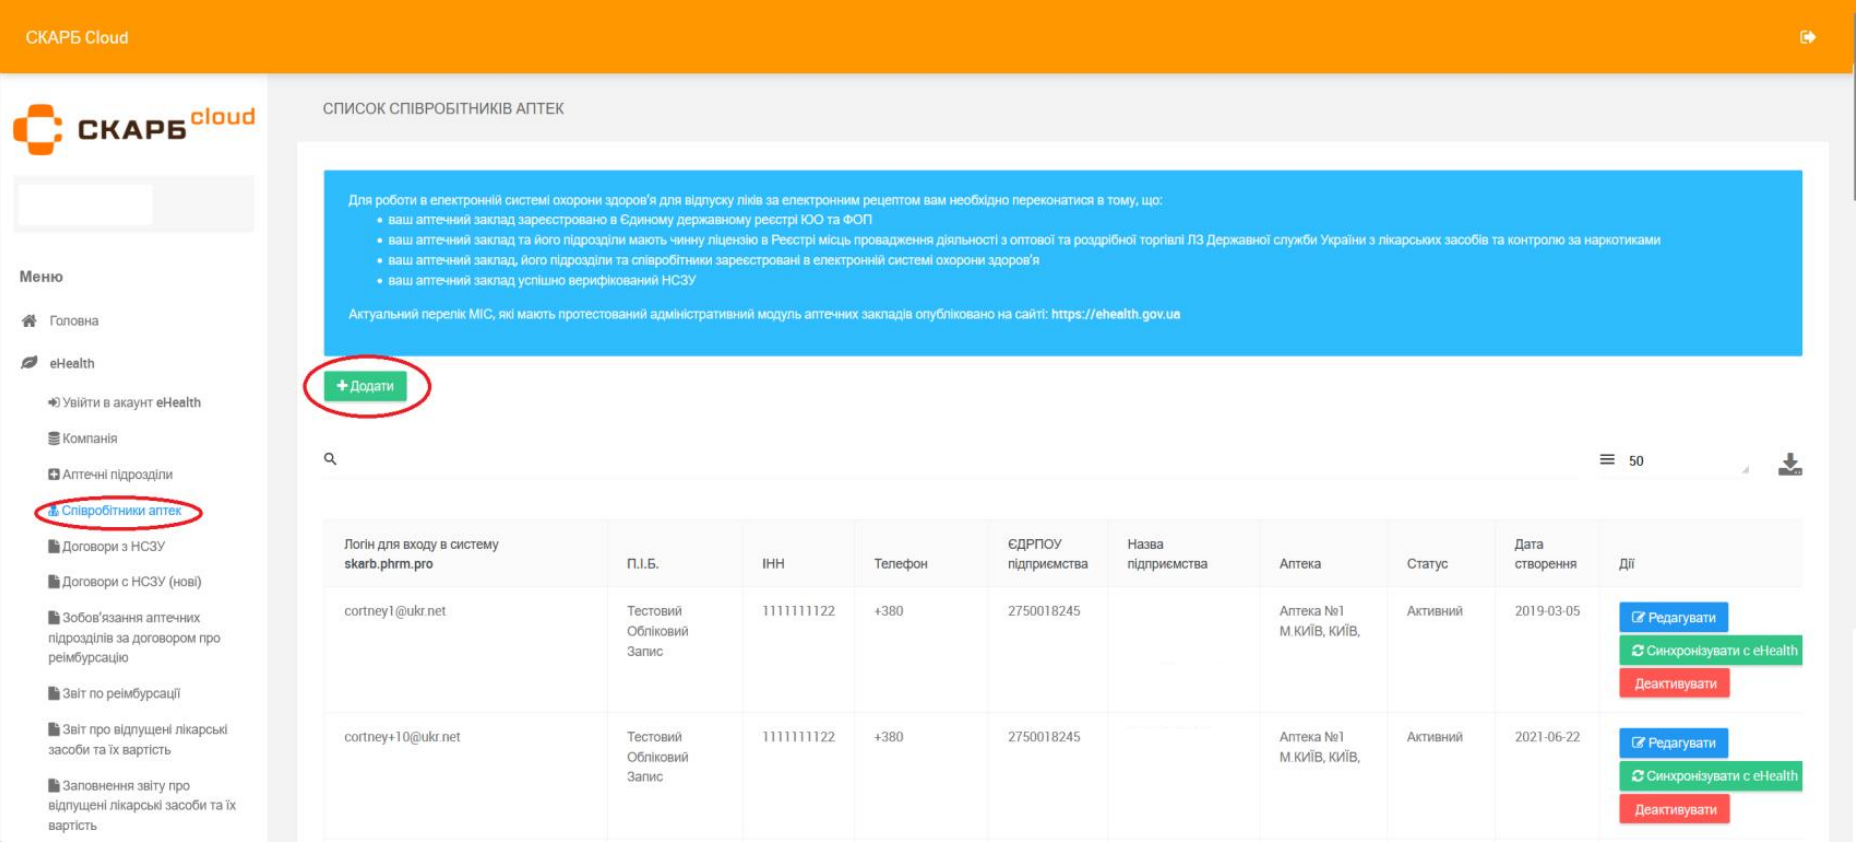Click the СКАРБ Cloud header title
This screenshot has height=842, width=1856.
pyautogui.click(x=77, y=38)
